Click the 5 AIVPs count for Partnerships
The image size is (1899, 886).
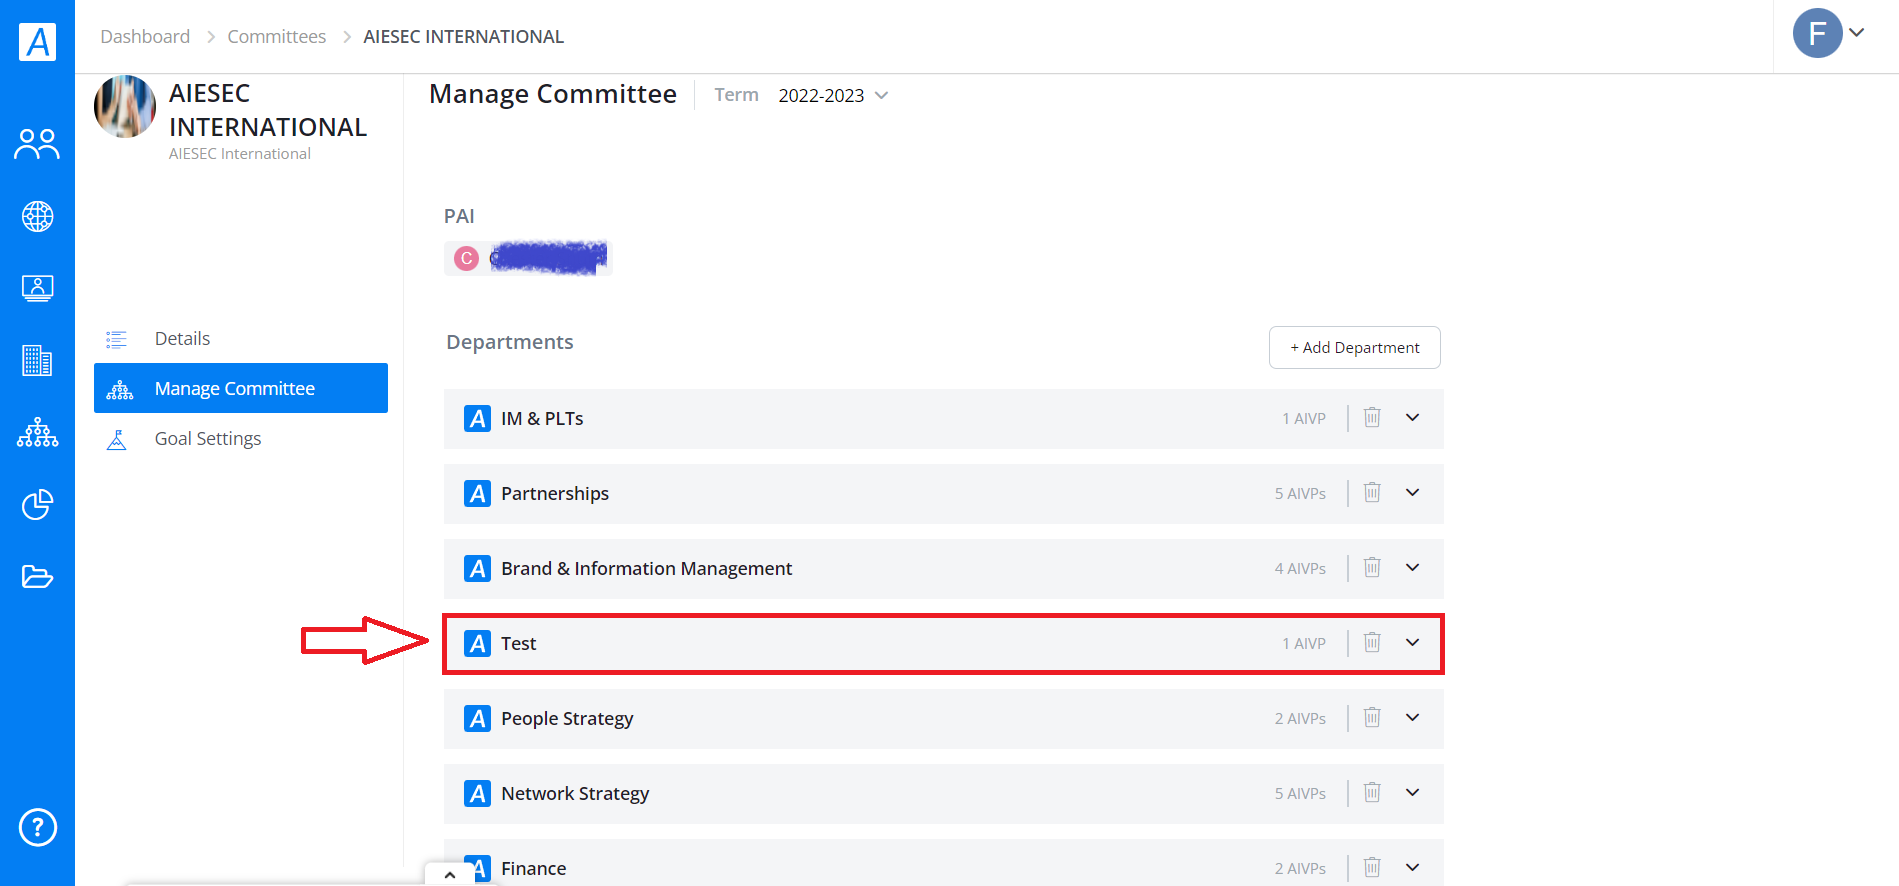tap(1300, 493)
